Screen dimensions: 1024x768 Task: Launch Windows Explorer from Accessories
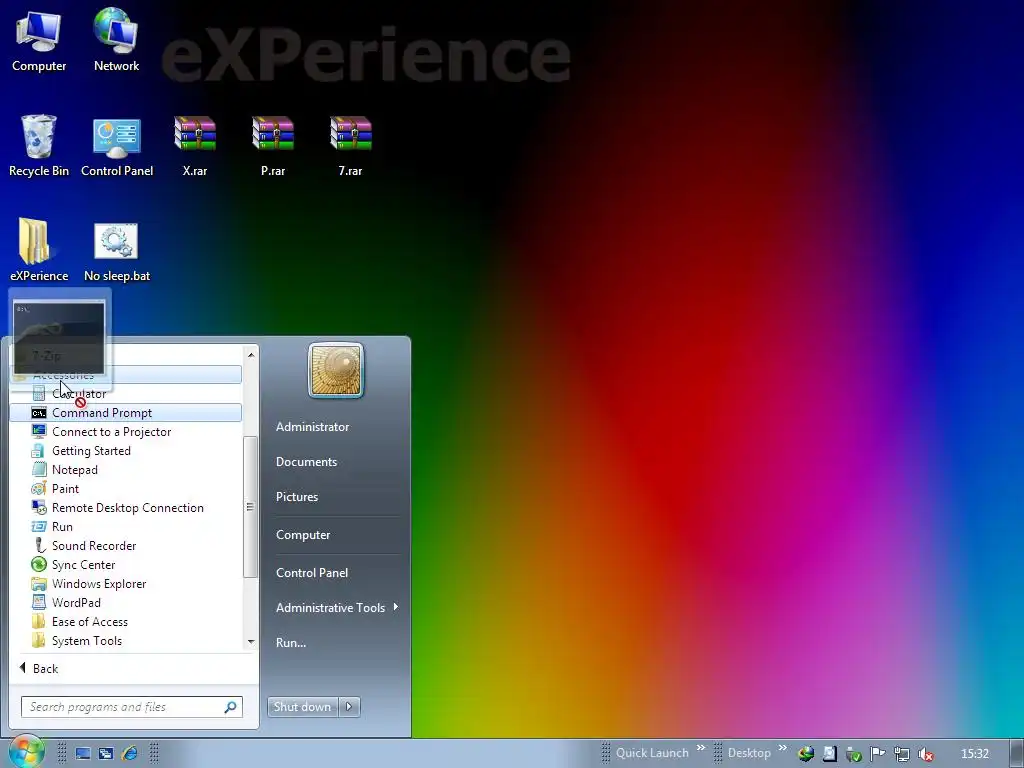point(125,583)
